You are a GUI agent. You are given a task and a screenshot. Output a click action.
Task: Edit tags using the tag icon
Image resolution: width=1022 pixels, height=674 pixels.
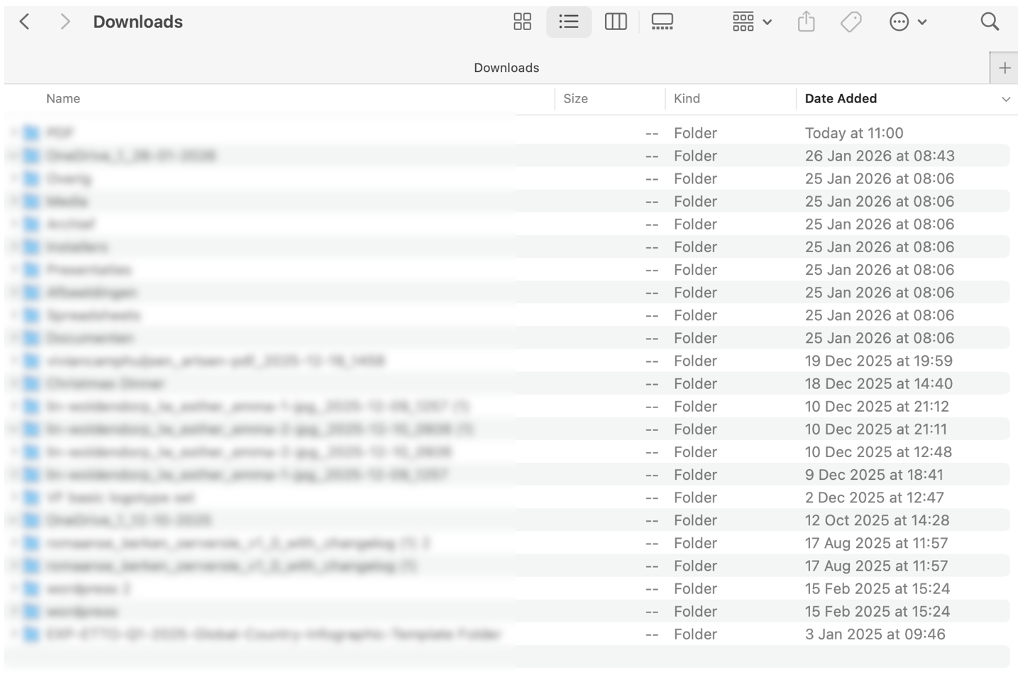pos(851,21)
